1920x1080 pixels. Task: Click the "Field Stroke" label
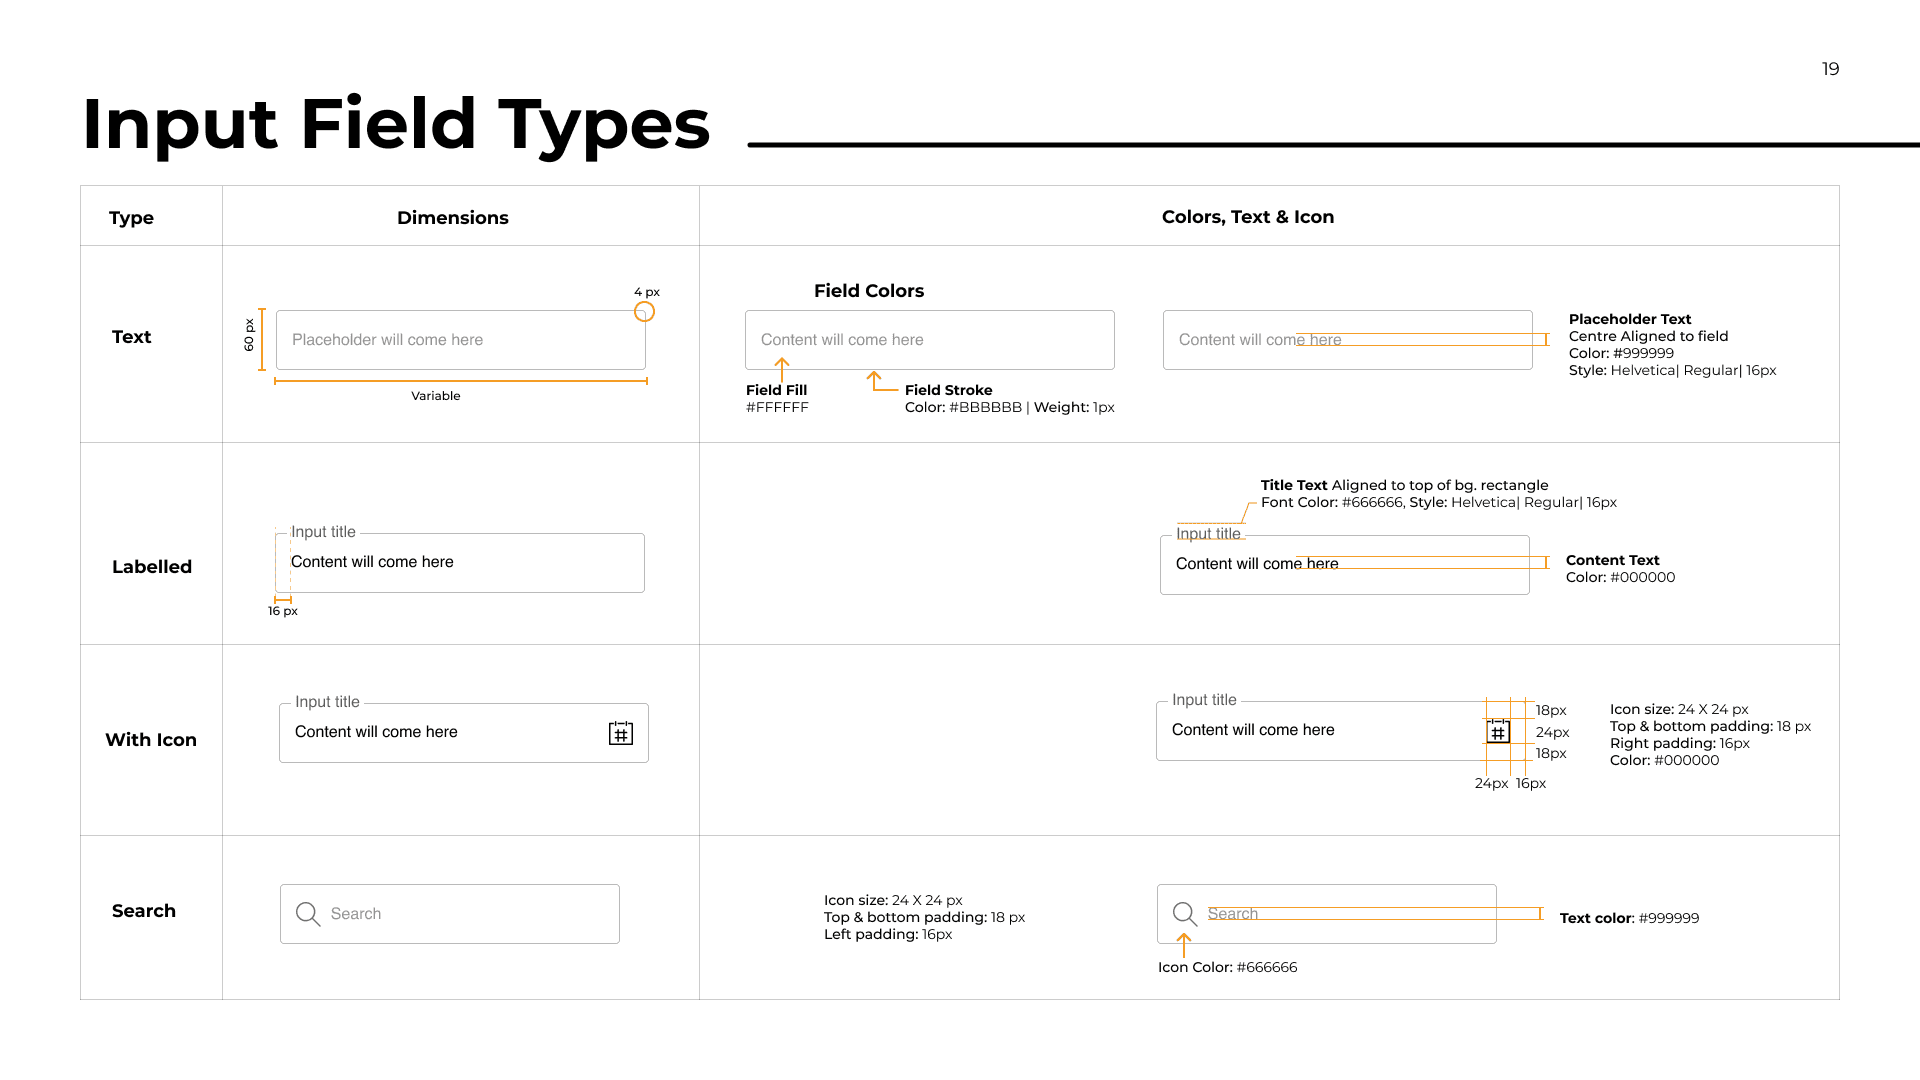click(949, 390)
